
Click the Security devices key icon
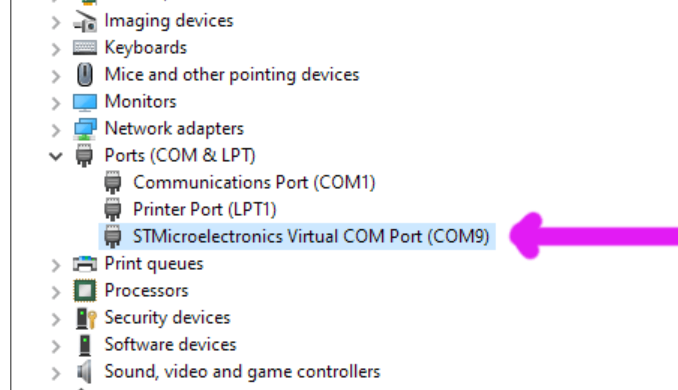tap(86, 318)
